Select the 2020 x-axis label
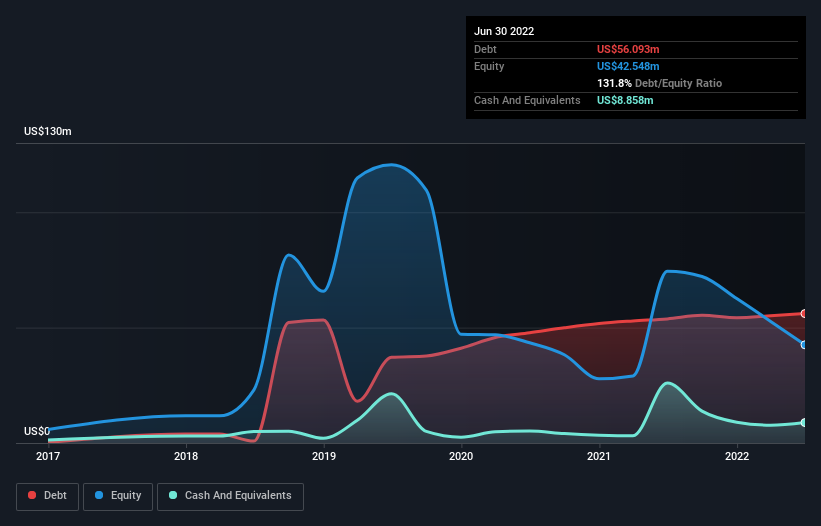821x526 pixels. tap(461, 456)
